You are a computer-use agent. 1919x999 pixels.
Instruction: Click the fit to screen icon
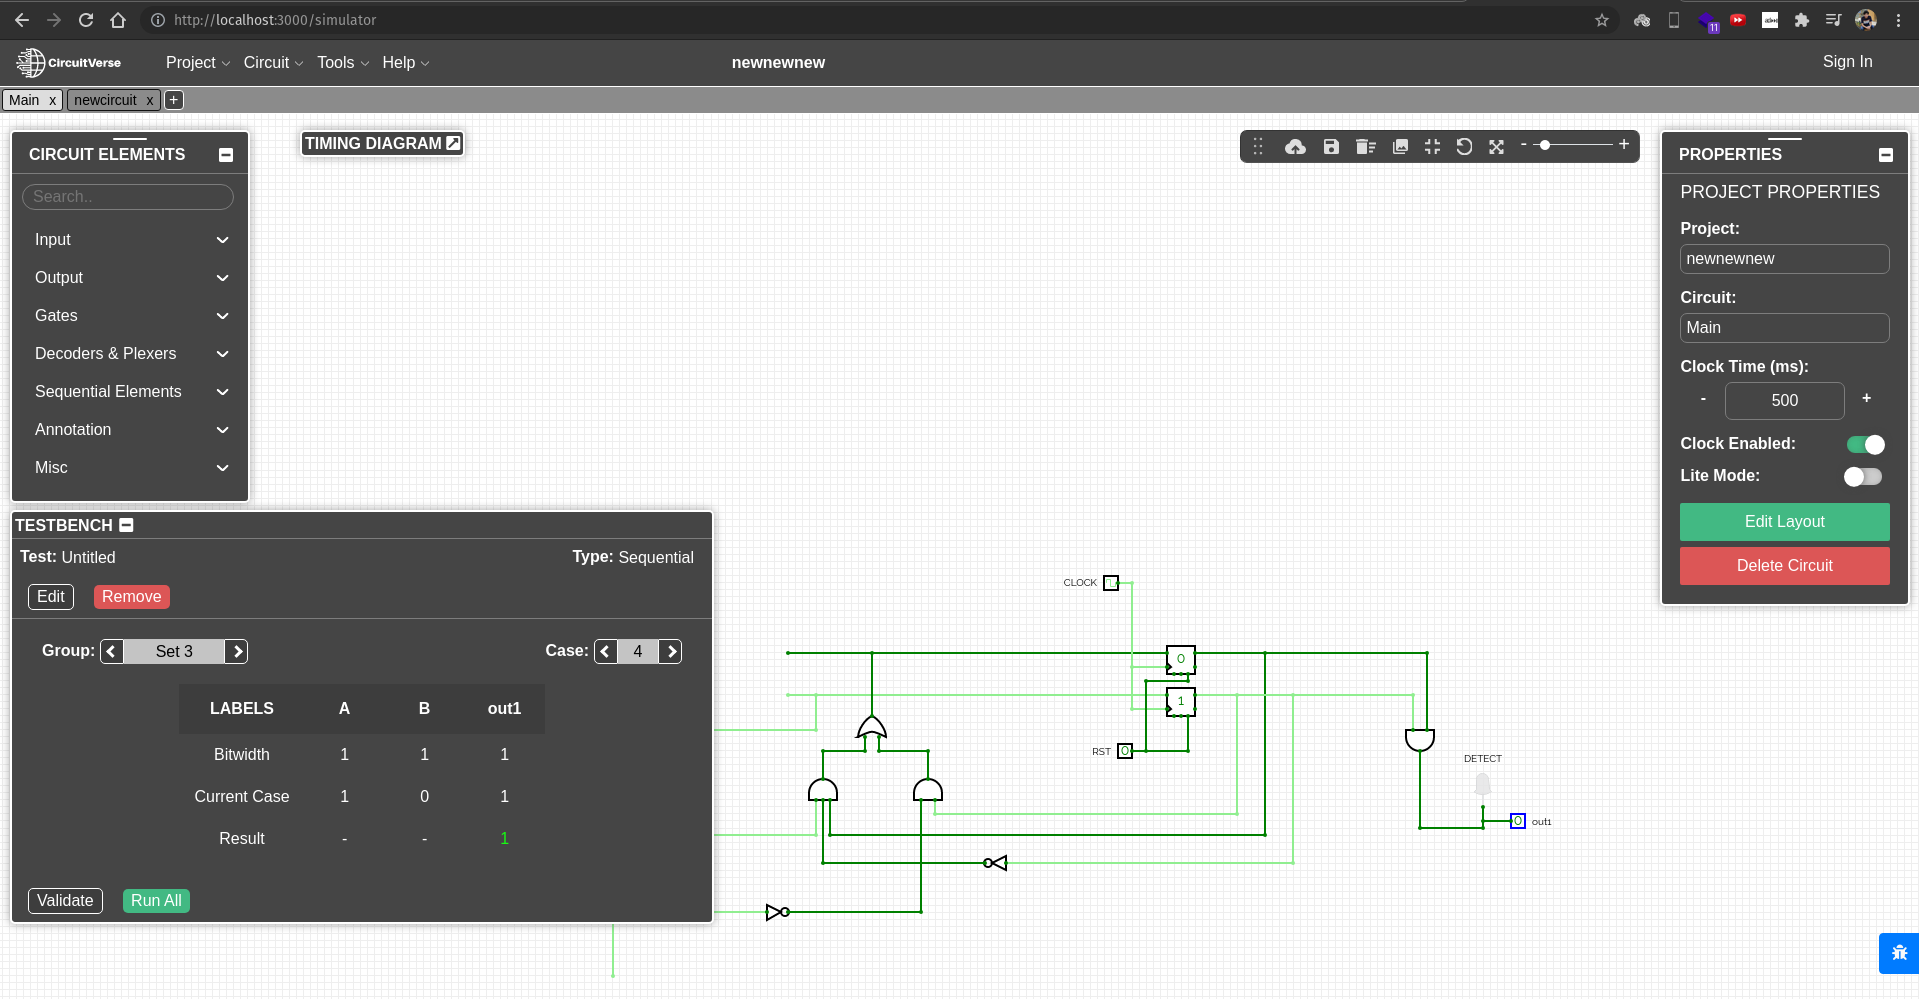point(1432,147)
